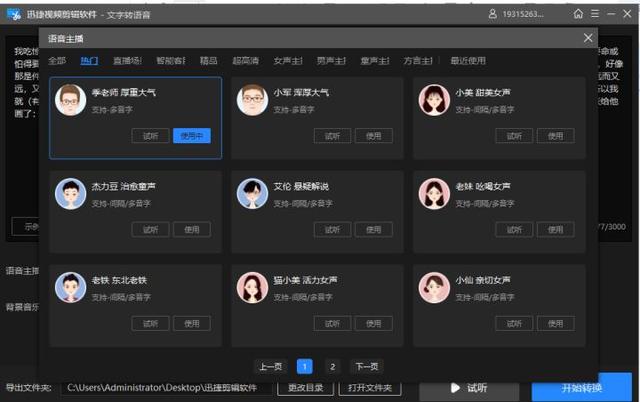Image resolution: width=640 pixels, height=402 pixels.
Task: Go to page 2 of voices
Action: [332, 366]
